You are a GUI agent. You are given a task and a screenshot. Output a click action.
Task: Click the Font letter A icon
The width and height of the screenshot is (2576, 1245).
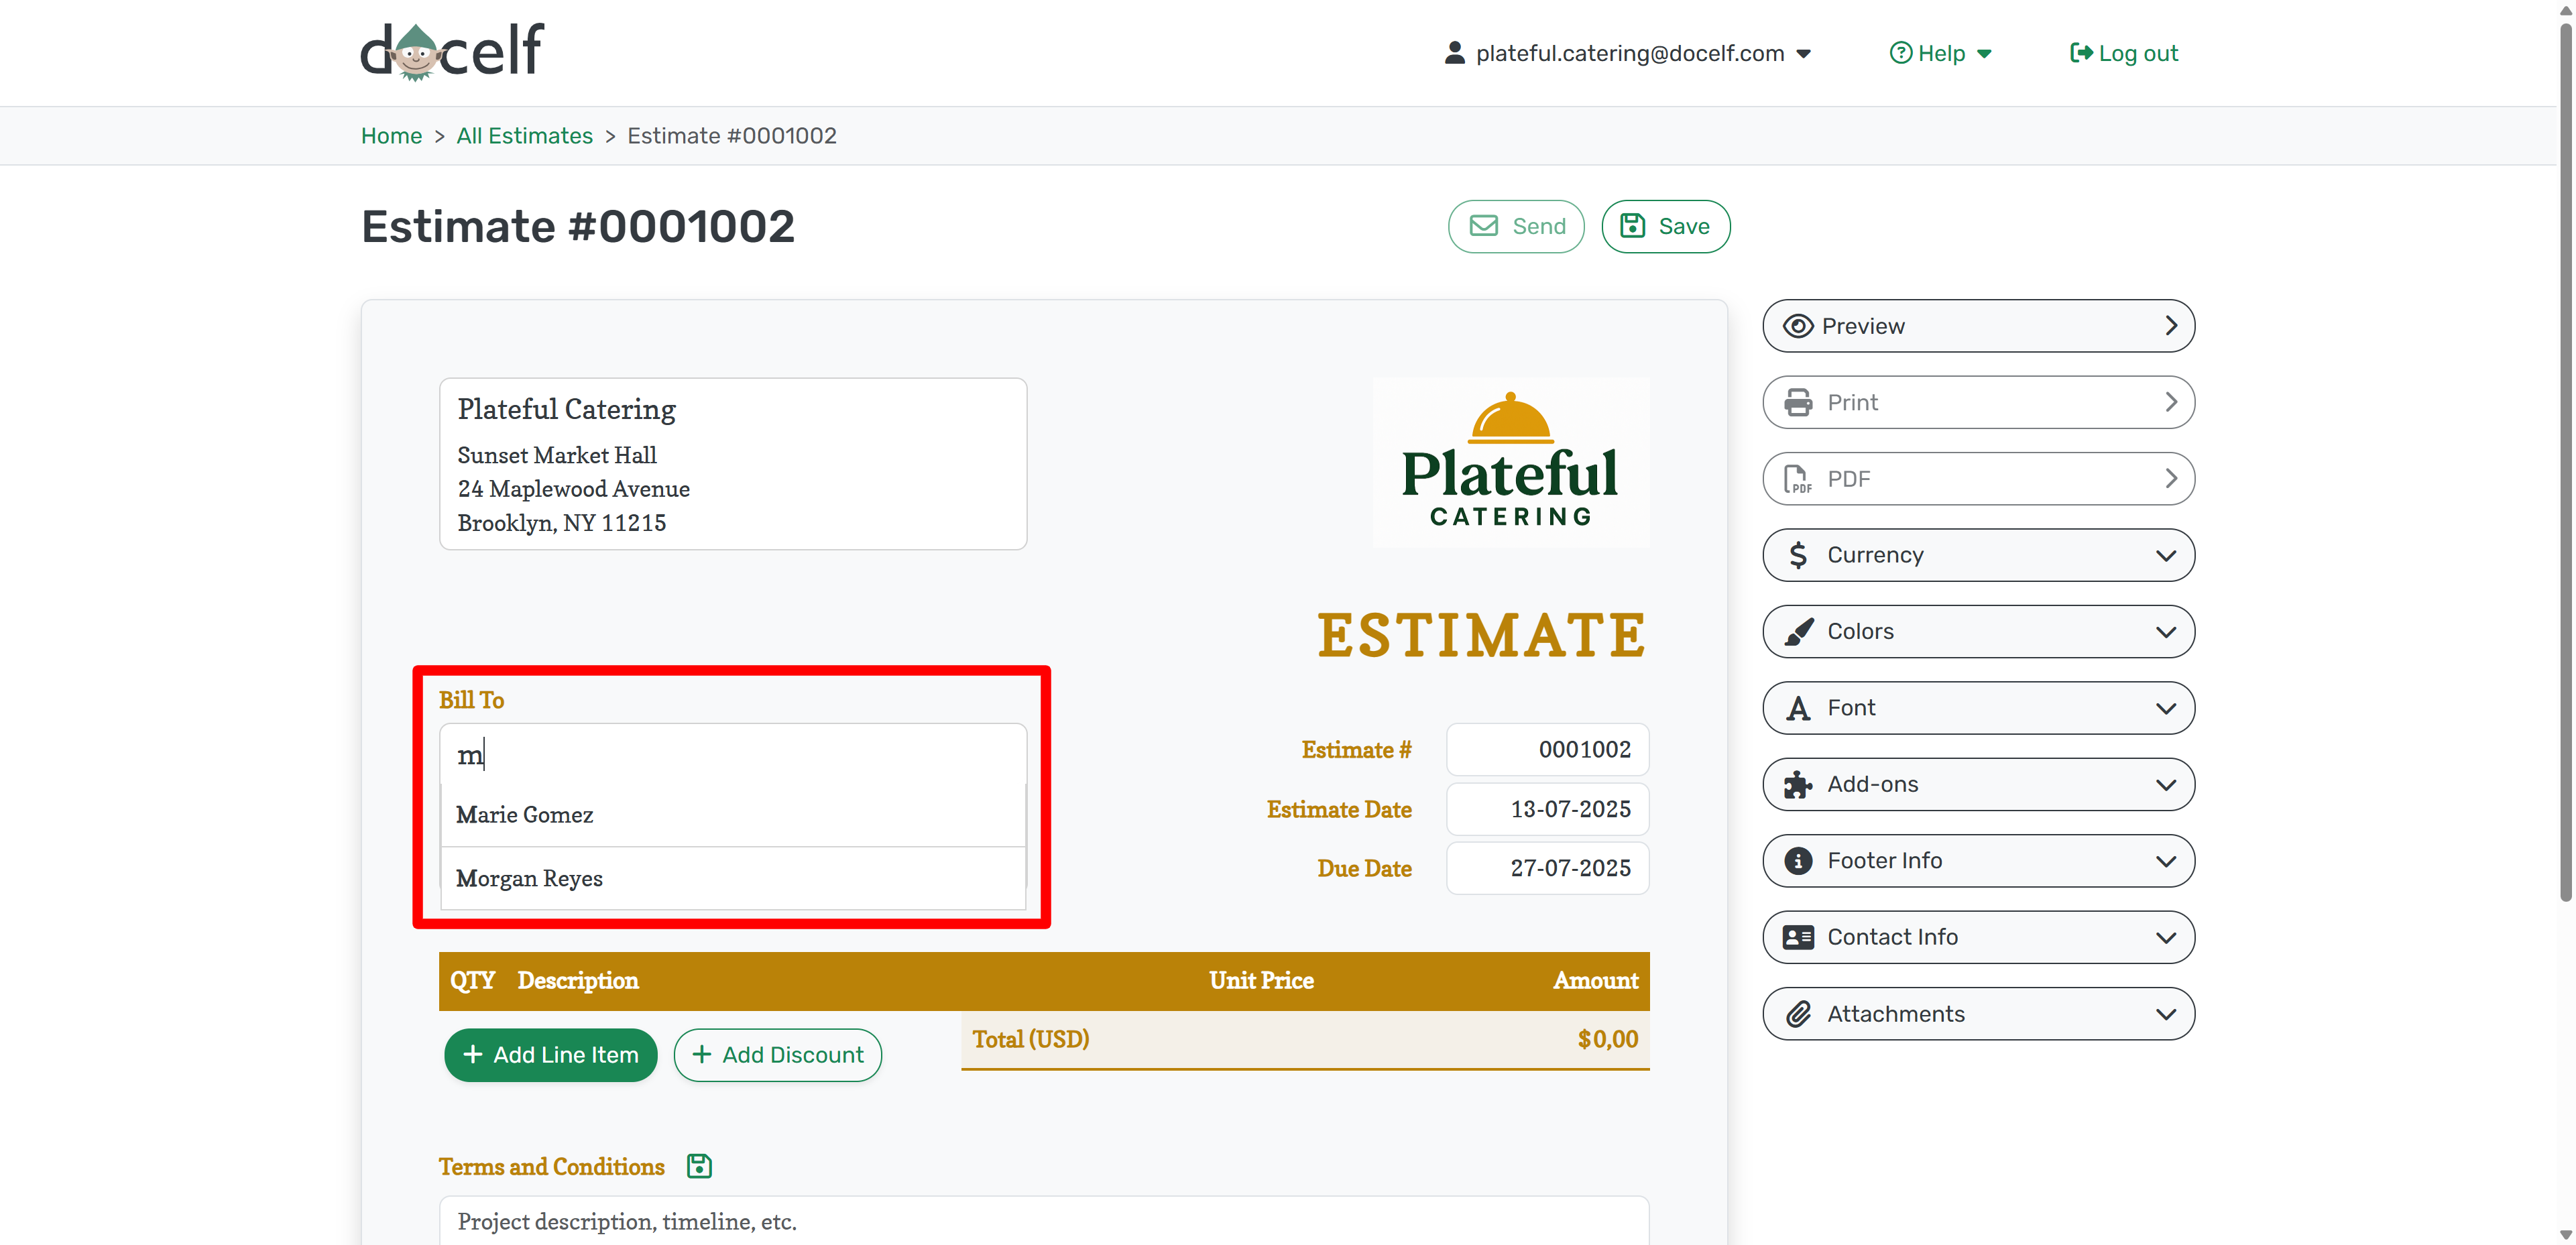(1797, 708)
